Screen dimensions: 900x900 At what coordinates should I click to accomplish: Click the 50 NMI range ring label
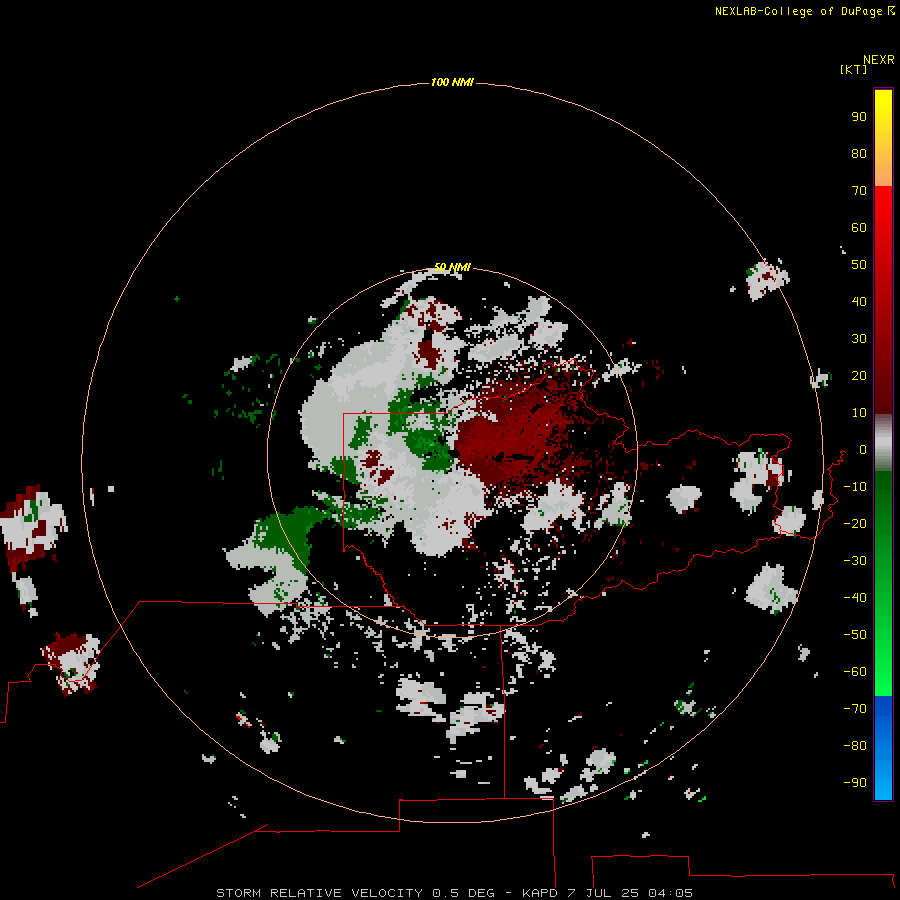tap(452, 267)
